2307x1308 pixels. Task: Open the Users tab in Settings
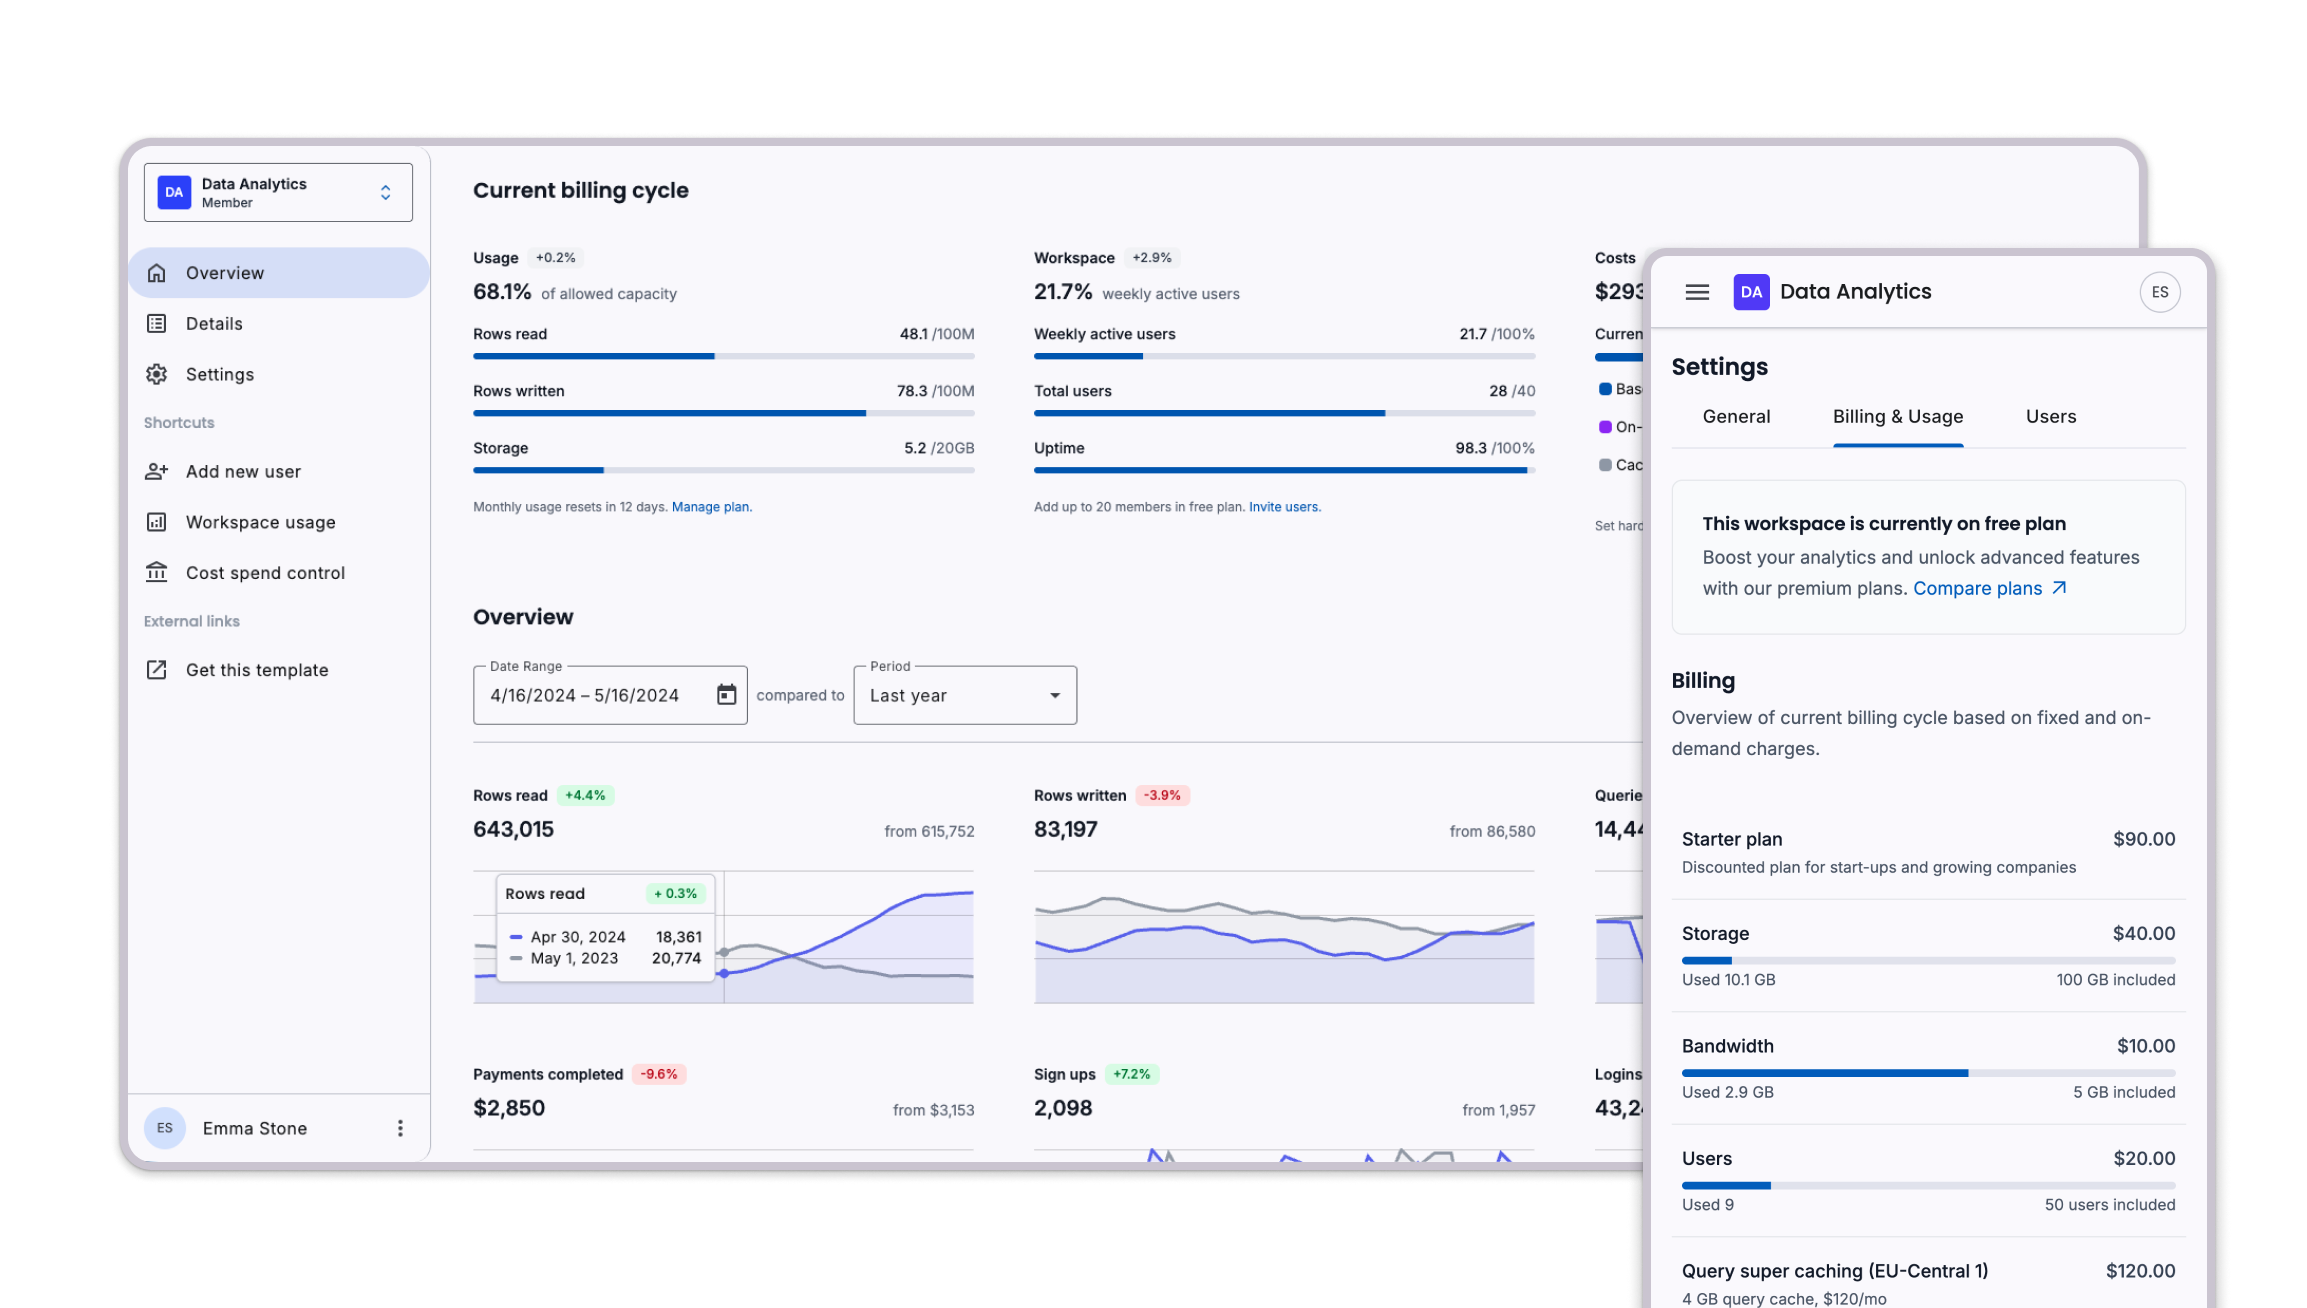2050,416
